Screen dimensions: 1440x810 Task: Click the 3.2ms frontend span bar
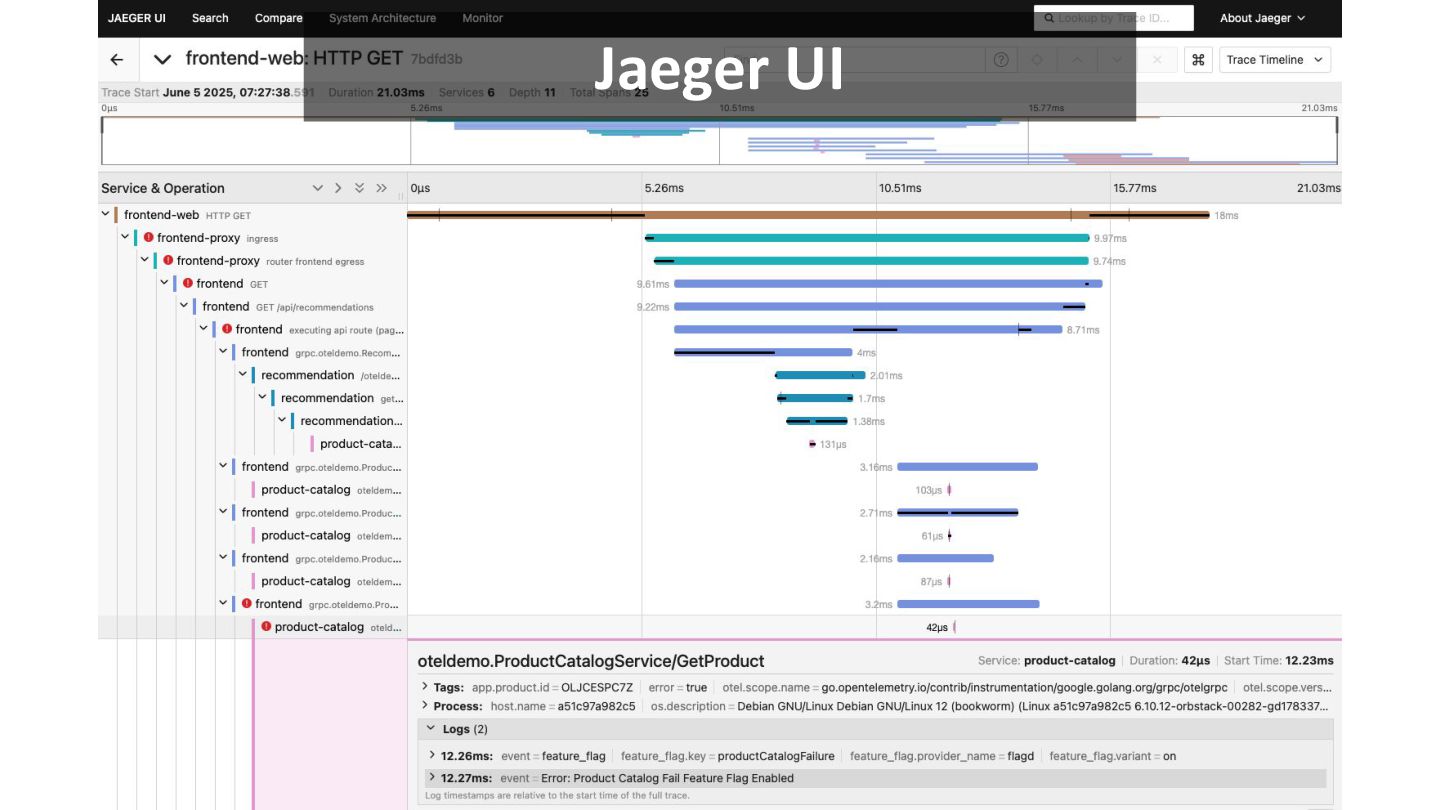(x=968, y=604)
